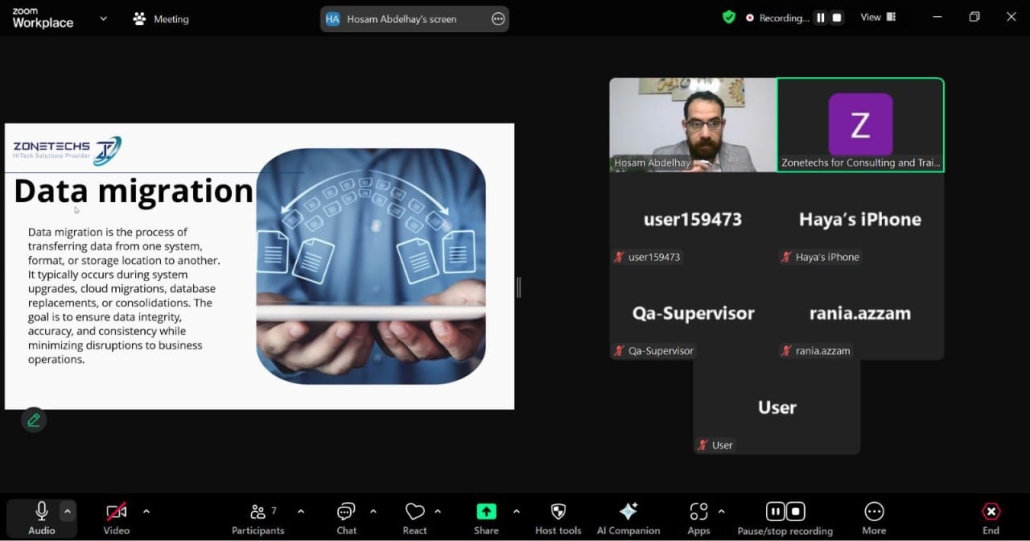The image size is (1030, 541).
Task: Select Hosam Abdelhay's video thumbnail
Action: click(692, 125)
